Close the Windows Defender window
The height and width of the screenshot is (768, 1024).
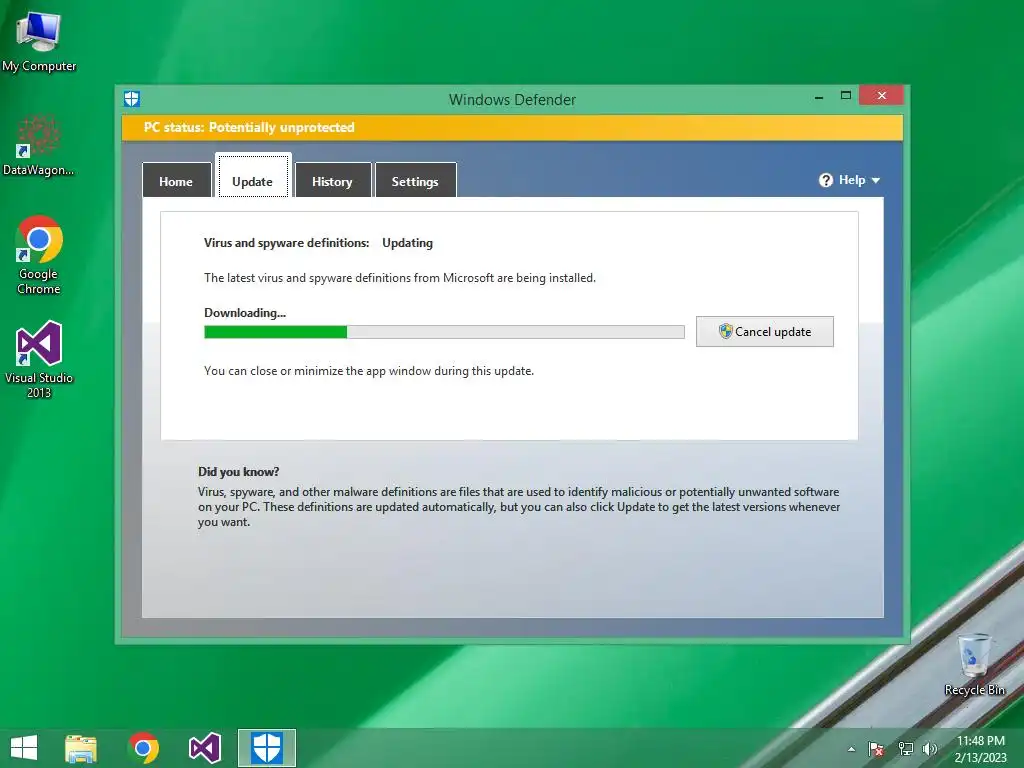(x=882, y=95)
